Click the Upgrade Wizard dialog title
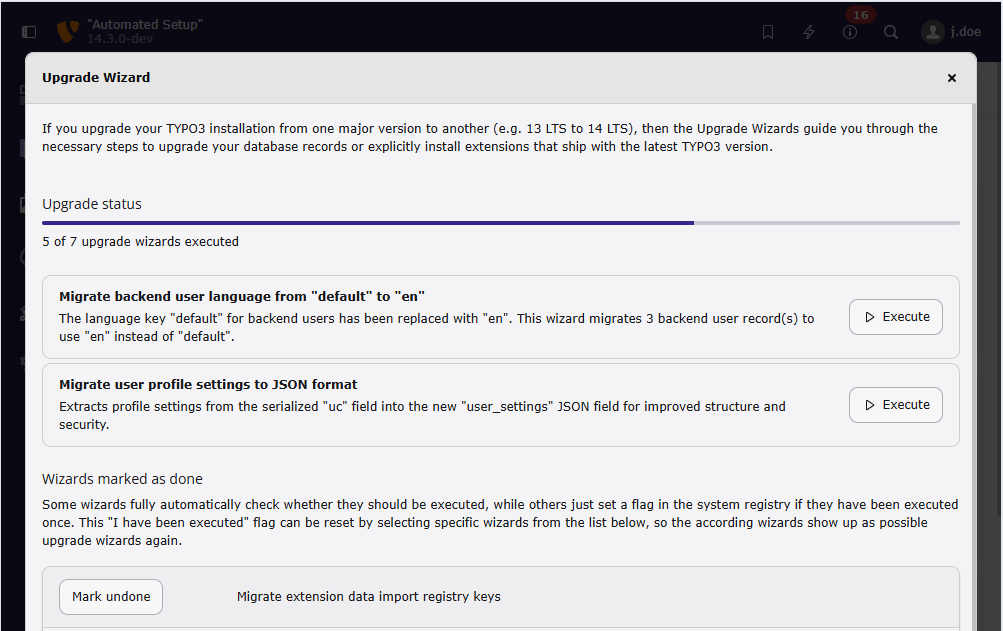The image size is (1003, 631). point(96,78)
